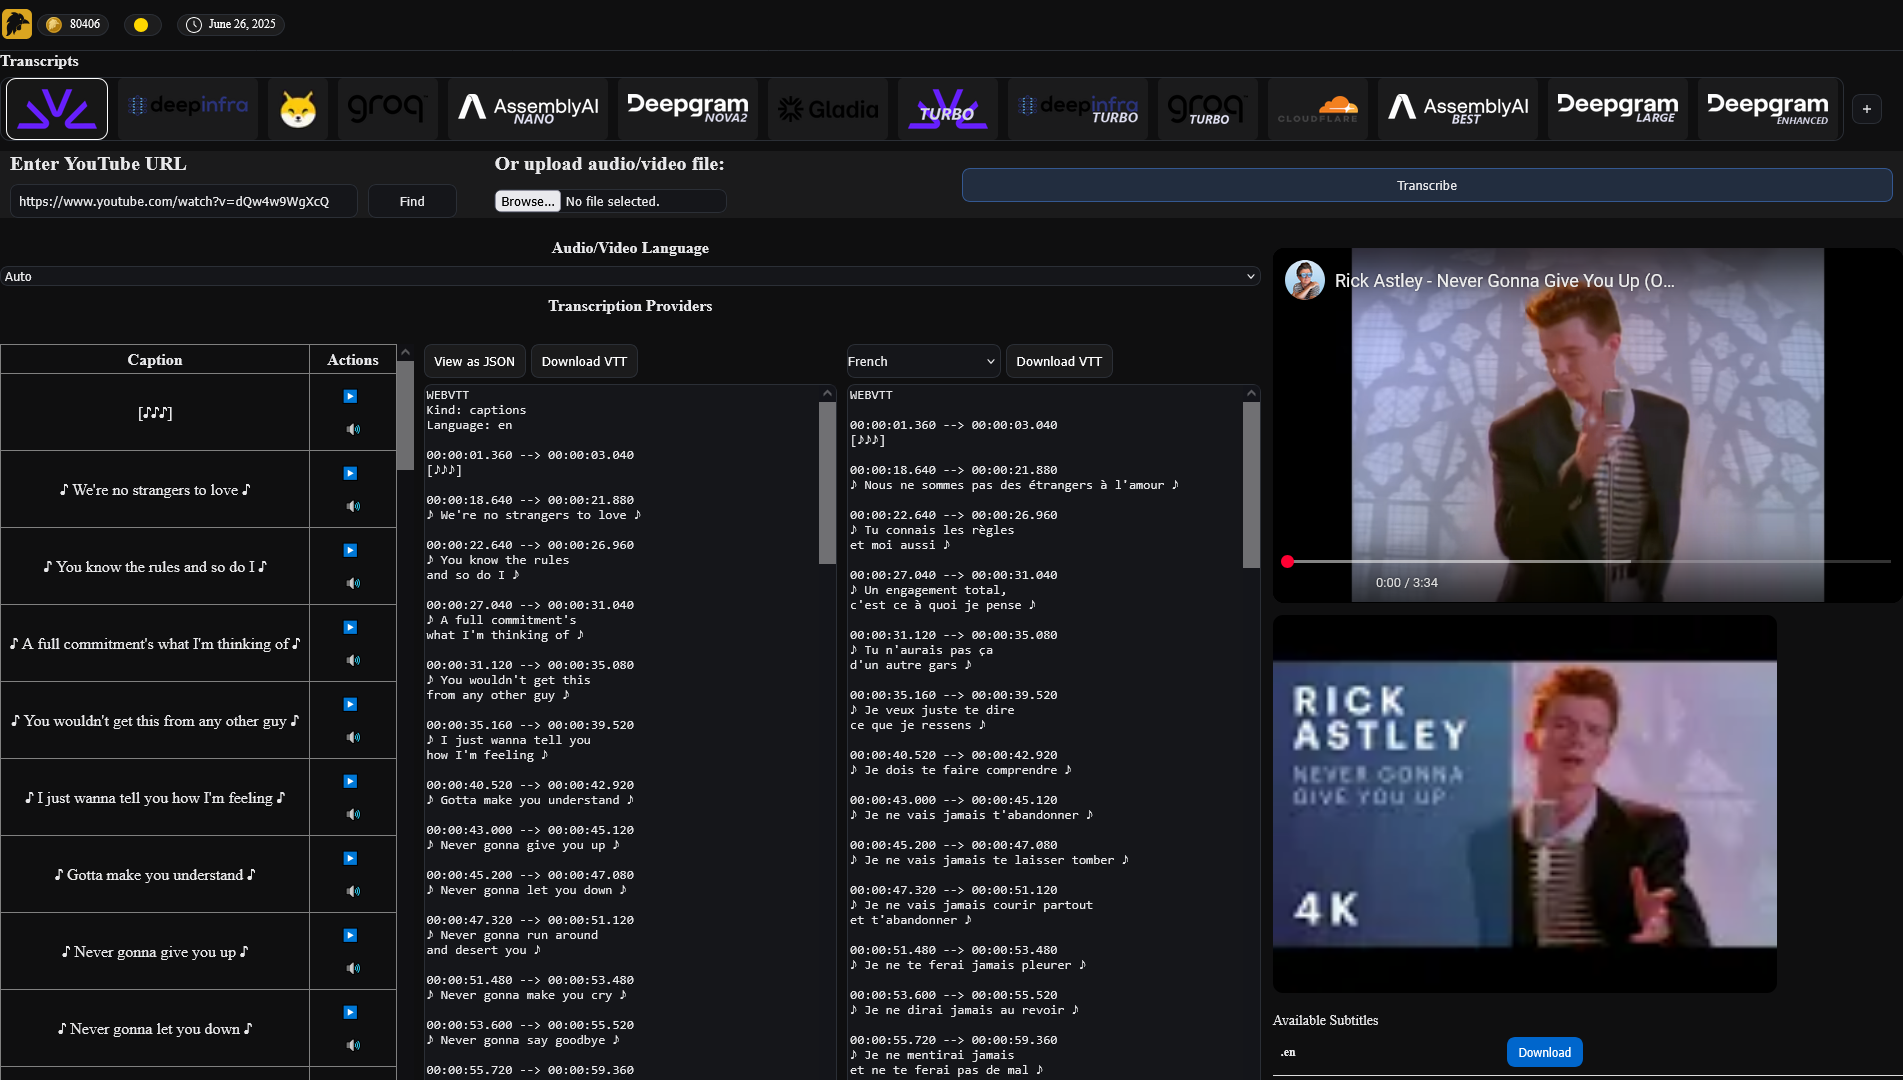Play "Never gonna let you down" caption
This screenshot has height=1080, width=1903.
click(350, 1012)
